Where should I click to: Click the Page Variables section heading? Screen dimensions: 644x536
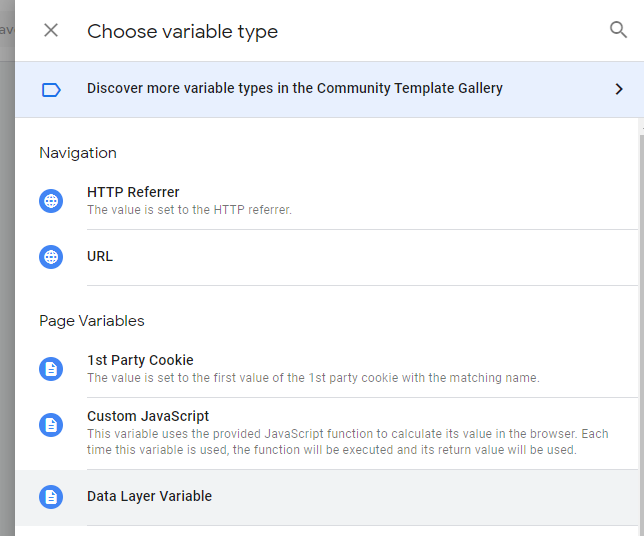[92, 321]
